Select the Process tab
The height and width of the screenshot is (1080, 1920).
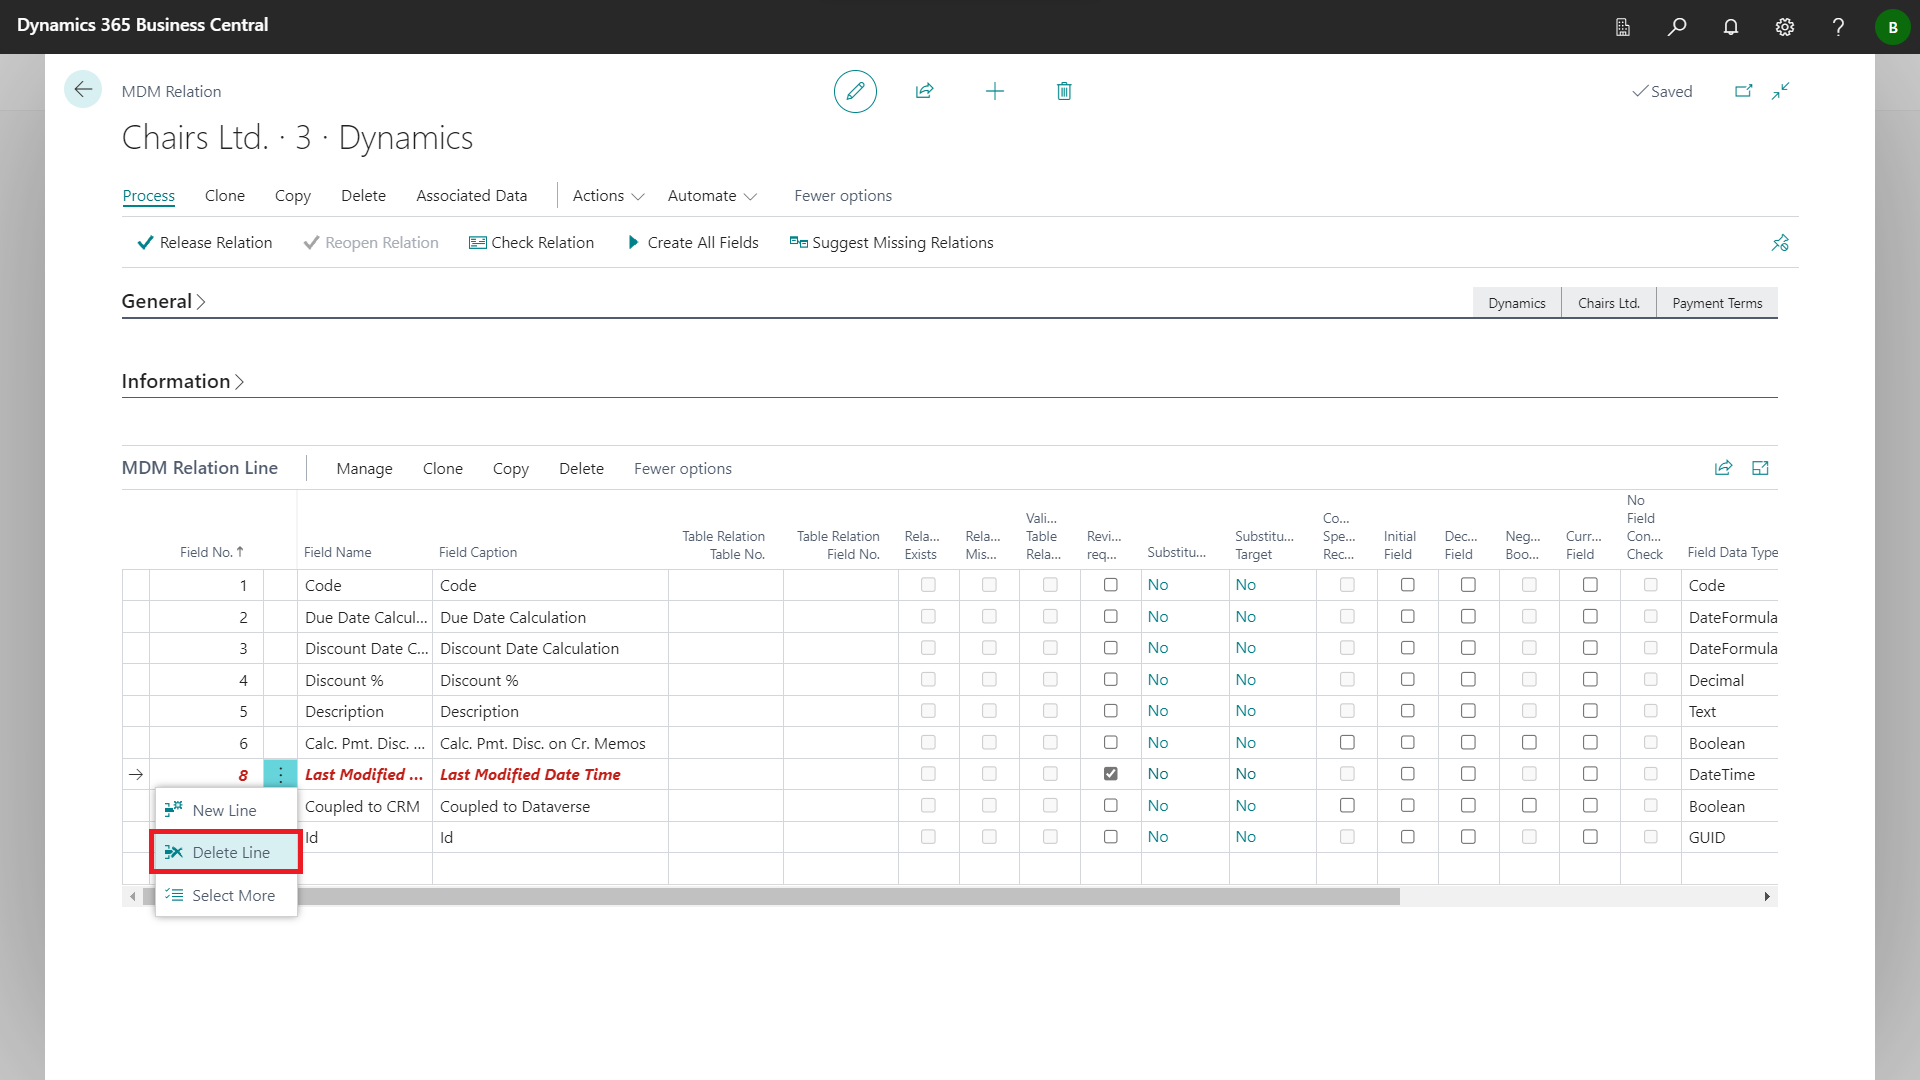[148, 196]
